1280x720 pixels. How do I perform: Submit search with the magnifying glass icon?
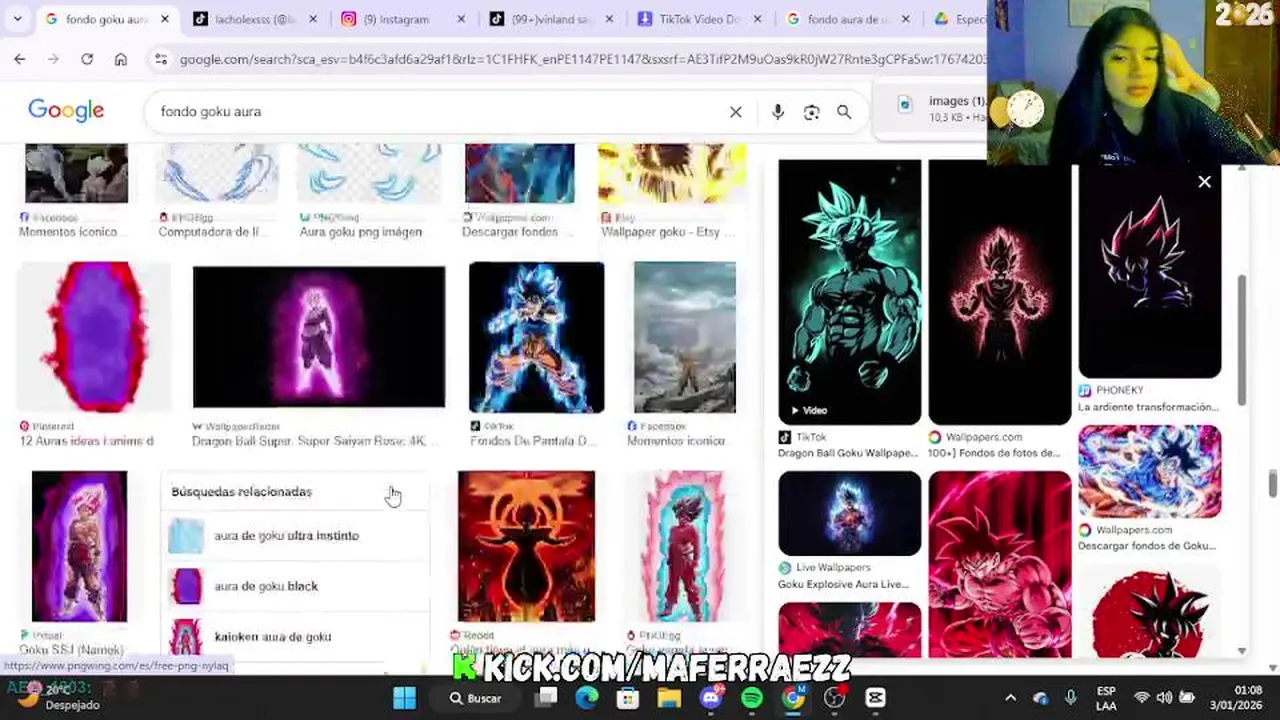click(844, 112)
